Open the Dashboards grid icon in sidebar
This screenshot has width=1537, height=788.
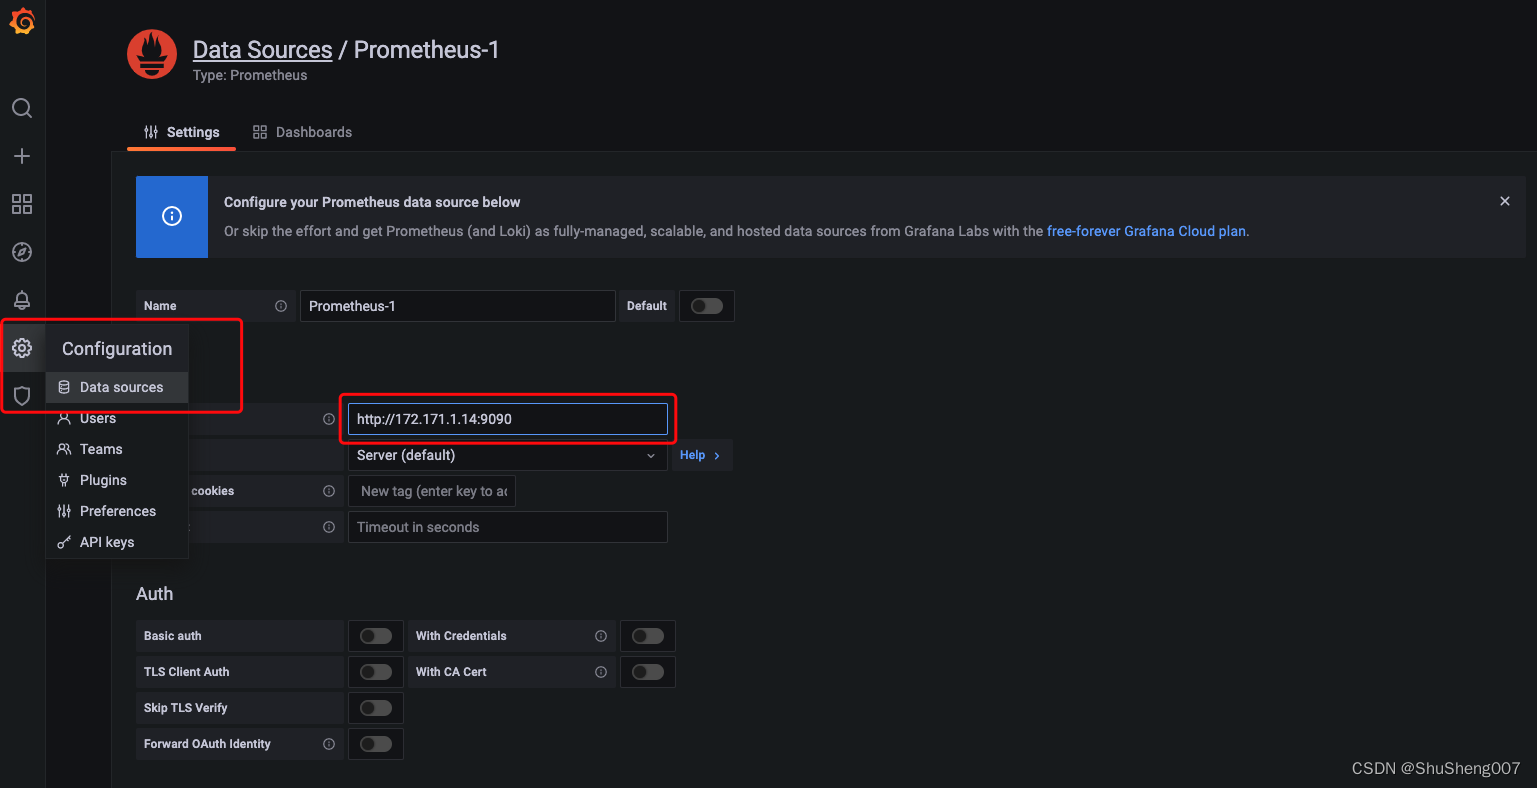click(22, 204)
